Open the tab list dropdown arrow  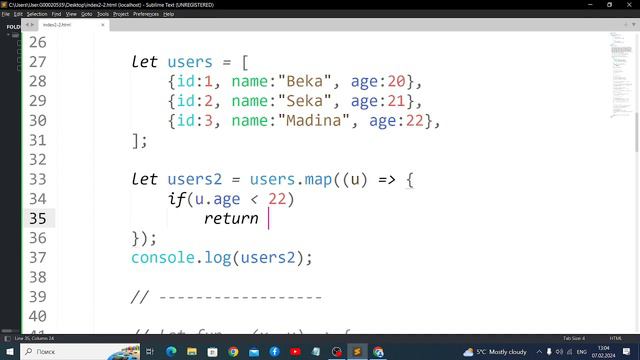click(x=633, y=25)
